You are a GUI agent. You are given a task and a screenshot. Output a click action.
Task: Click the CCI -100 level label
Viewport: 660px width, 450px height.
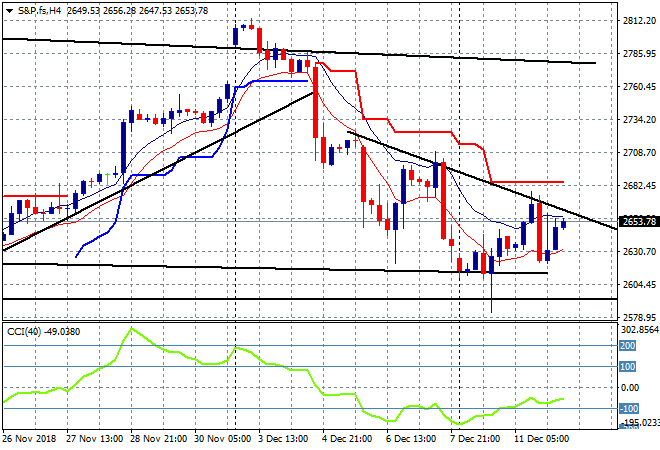coord(628,409)
